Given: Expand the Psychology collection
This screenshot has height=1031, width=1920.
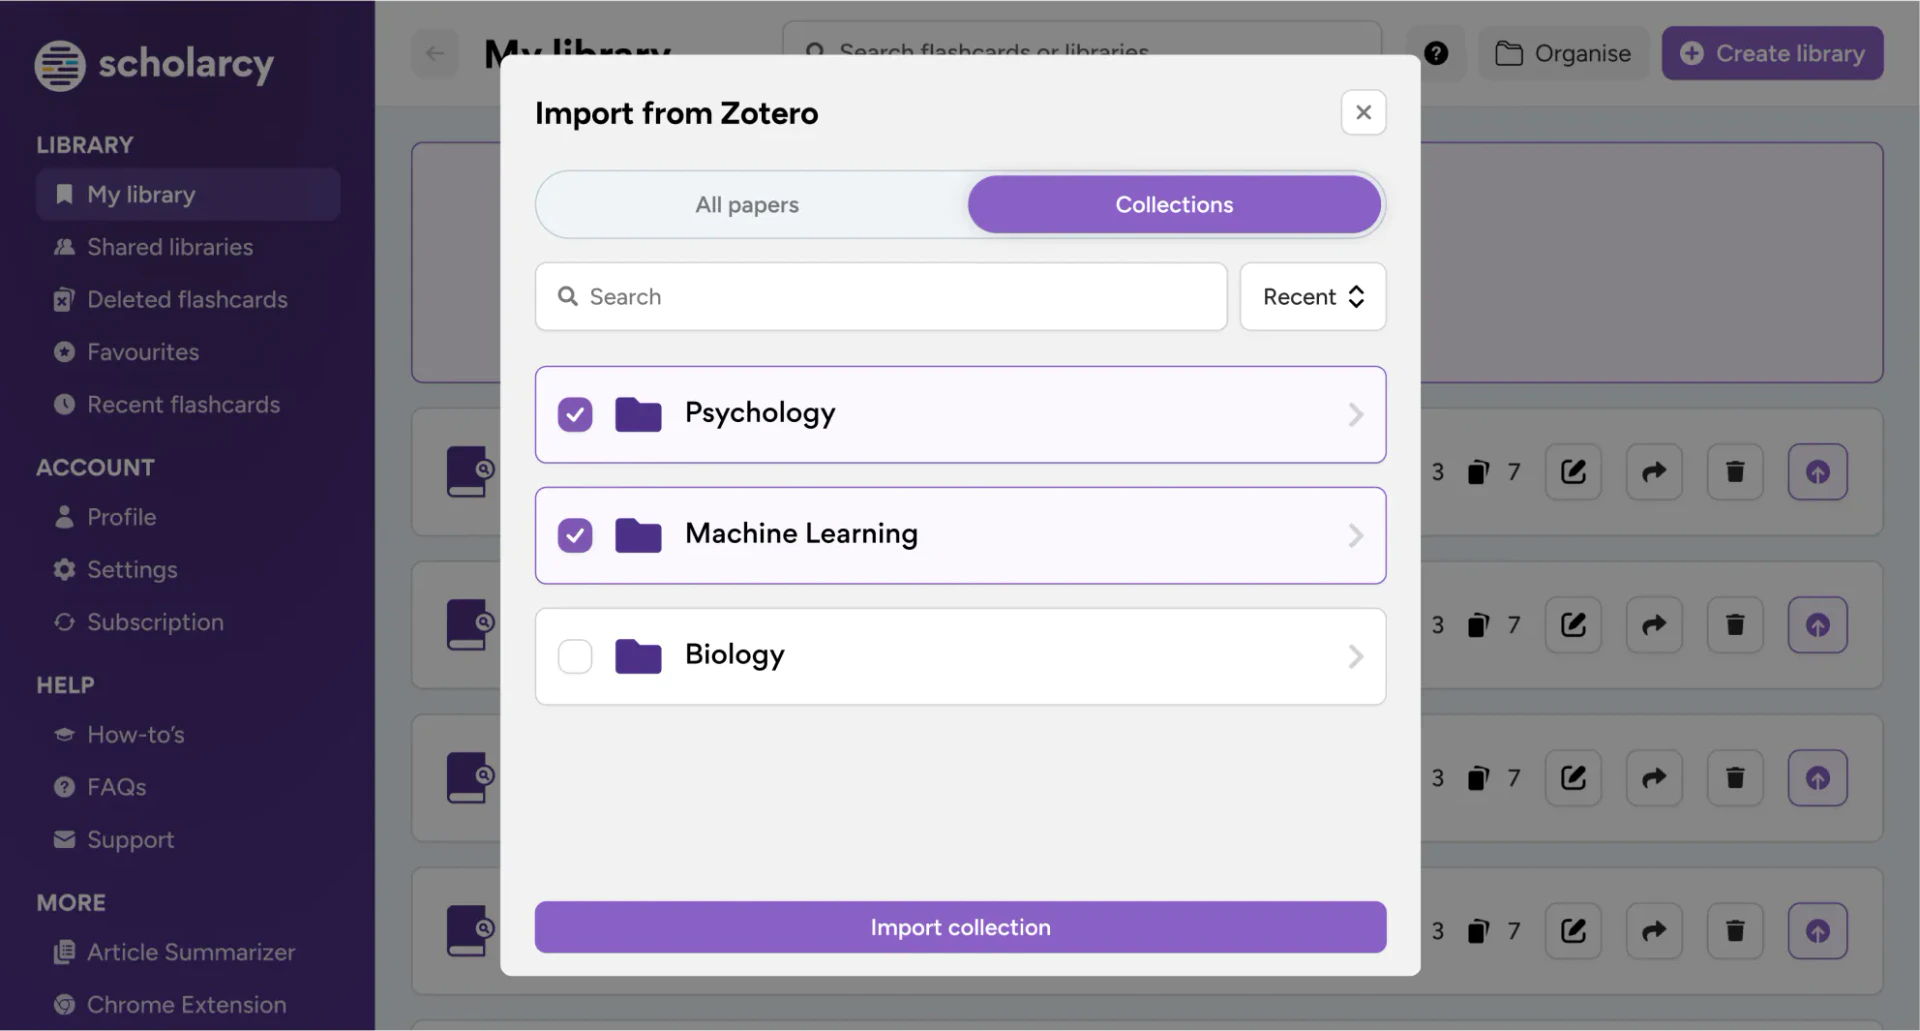Looking at the screenshot, I should tap(1356, 414).
